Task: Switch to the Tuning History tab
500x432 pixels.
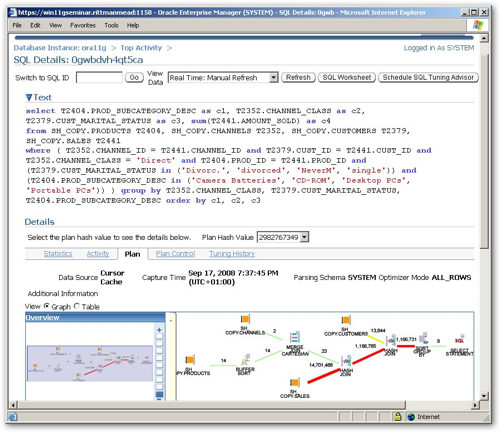Action: (232, 254)
